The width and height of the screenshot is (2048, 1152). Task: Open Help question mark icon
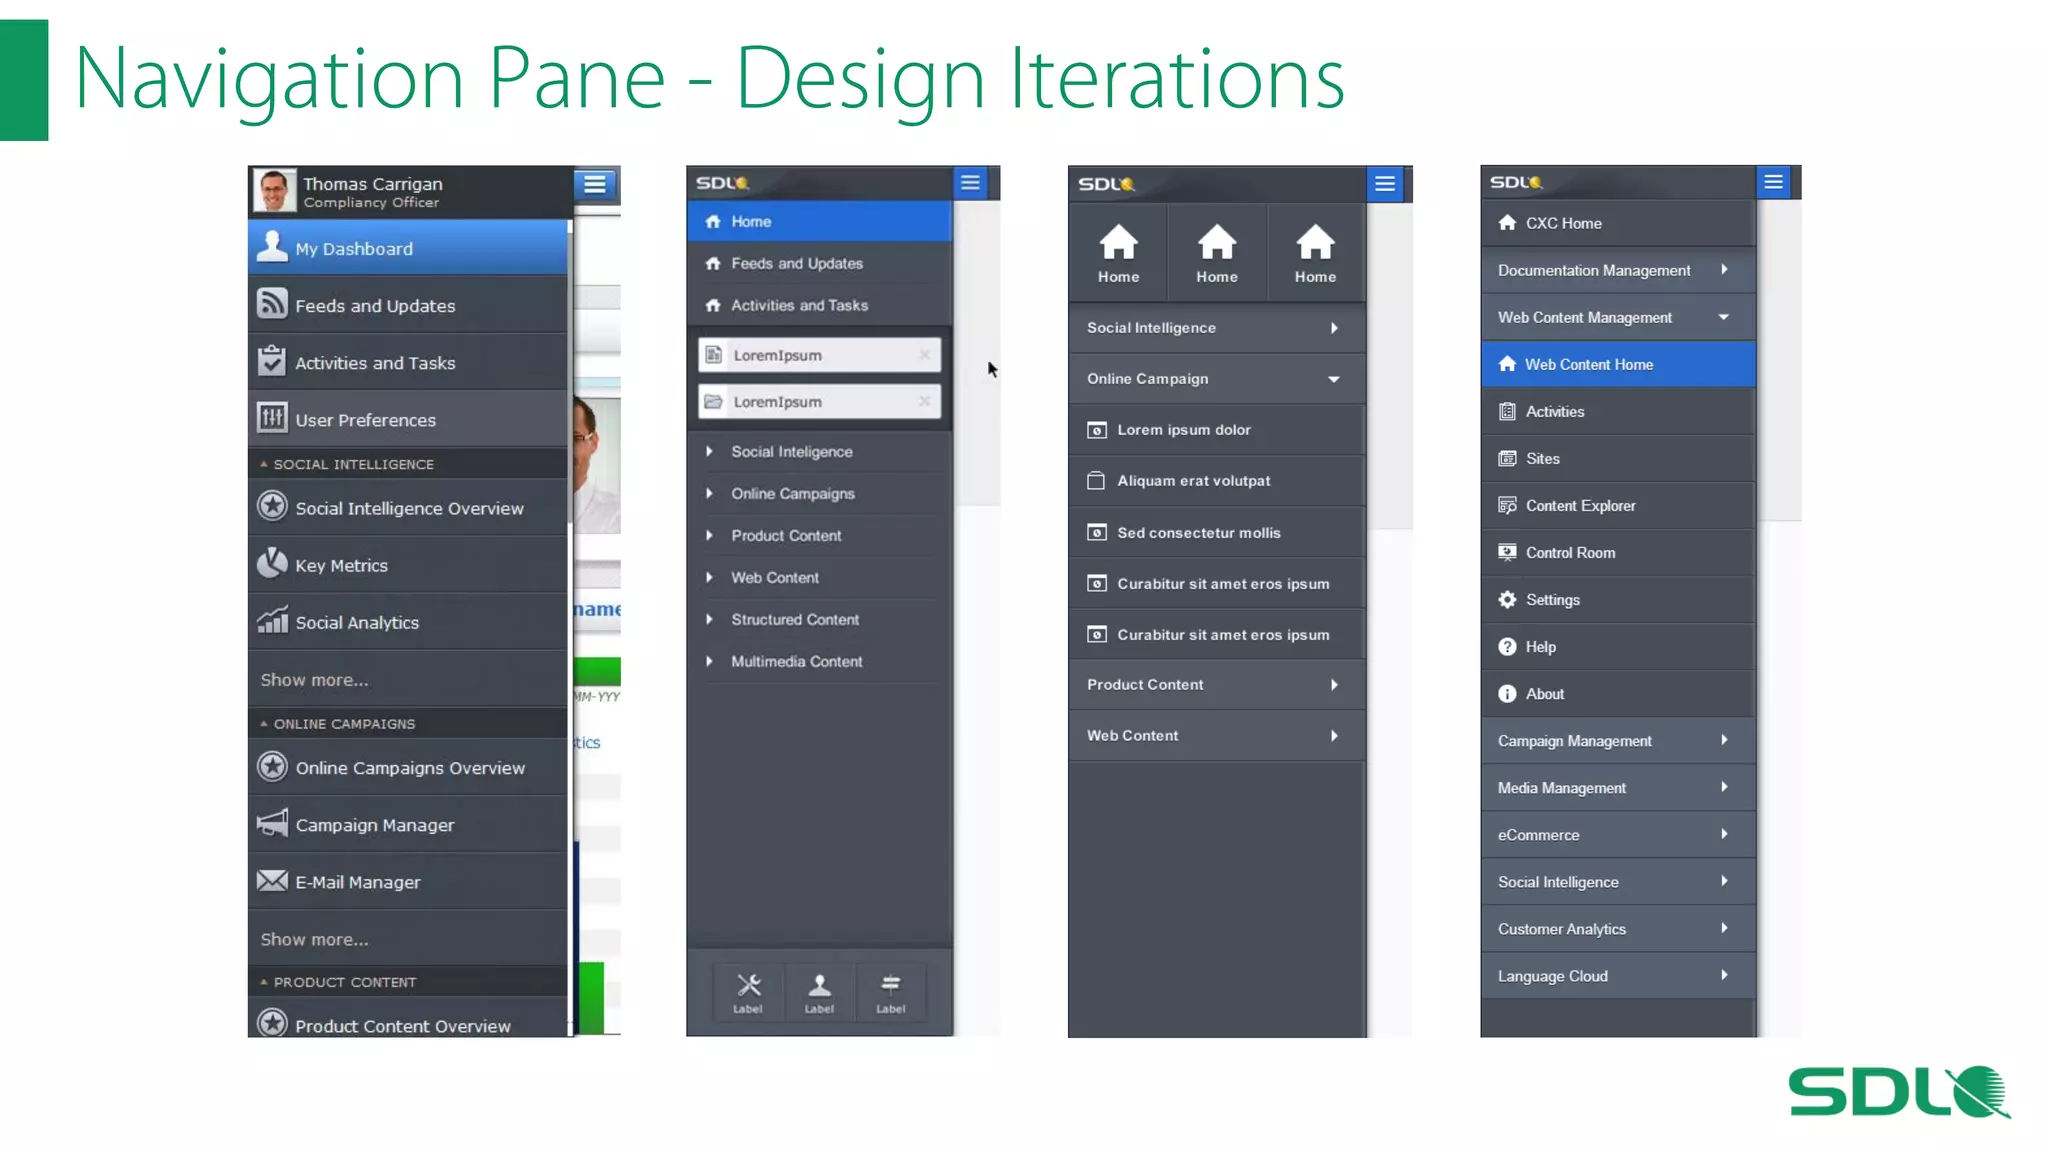click(1507, 646)
